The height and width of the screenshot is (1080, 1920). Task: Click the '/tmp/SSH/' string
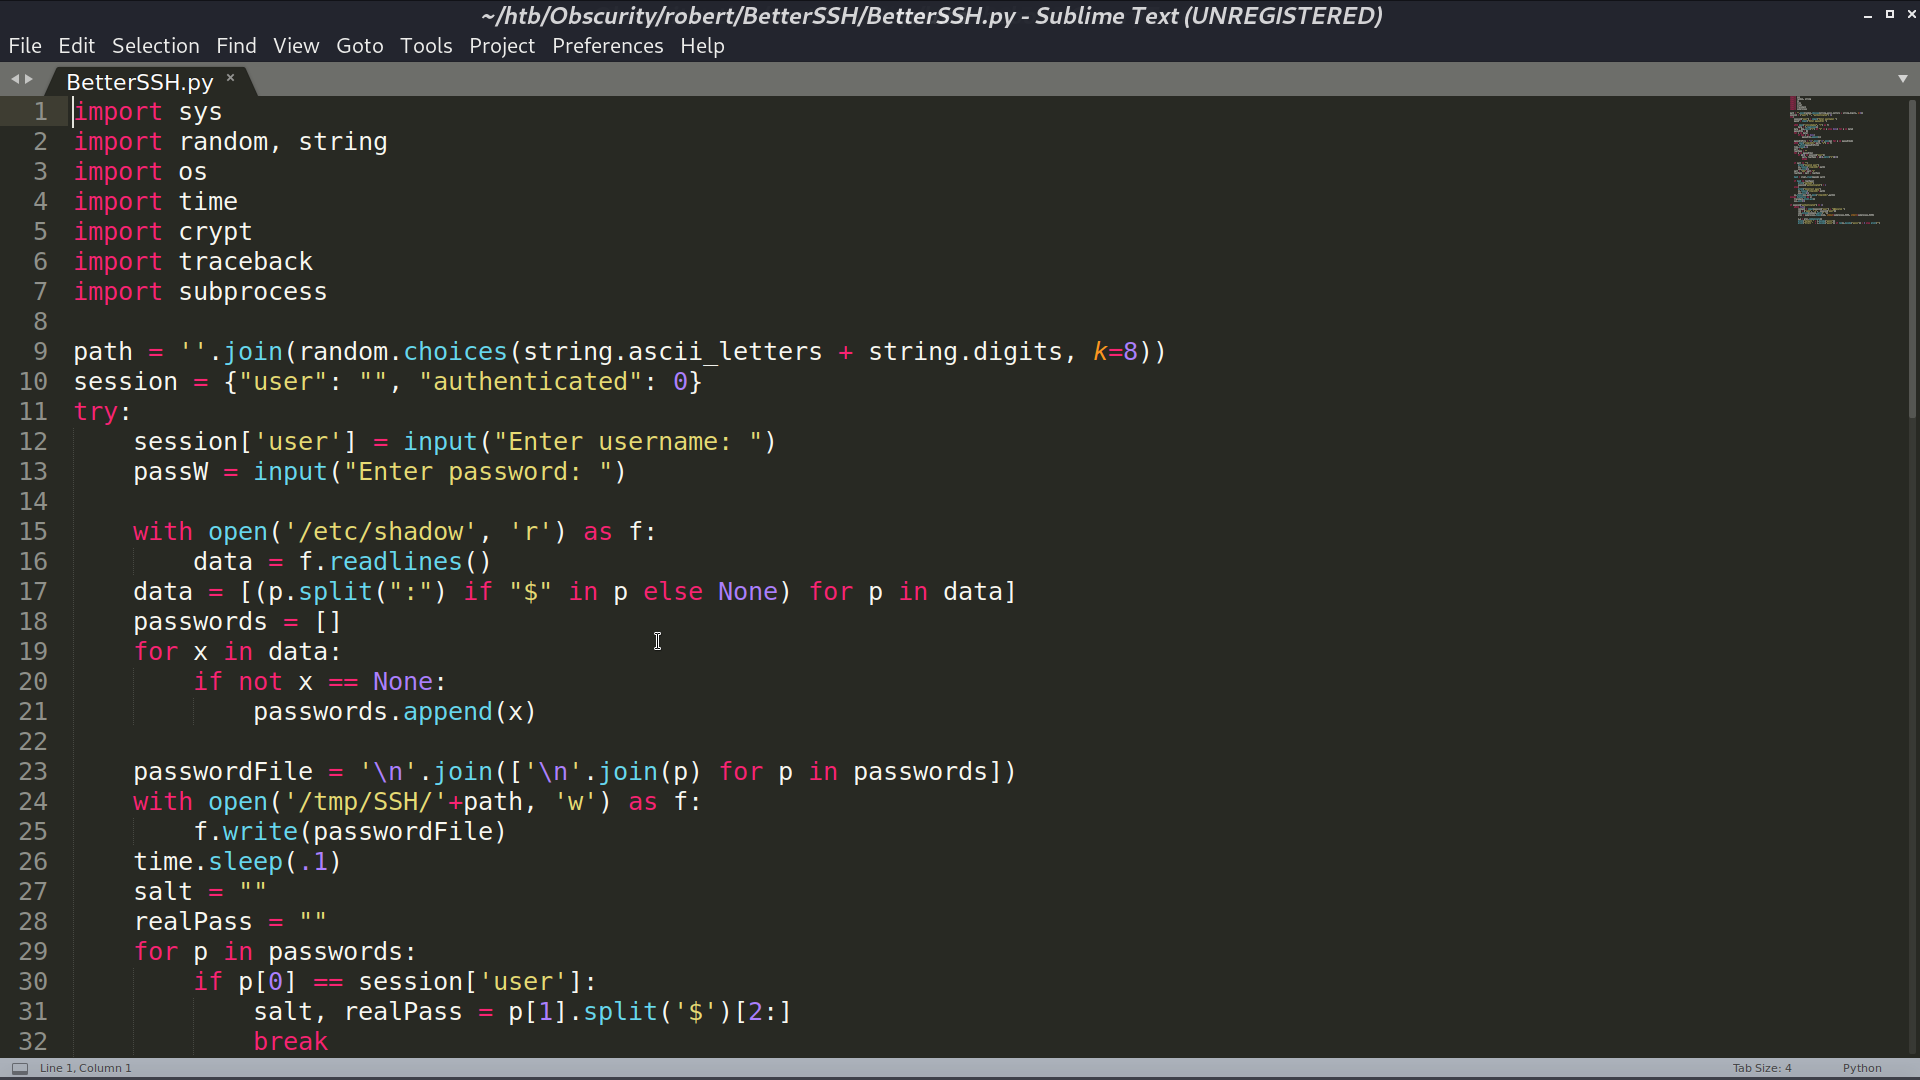365,802
